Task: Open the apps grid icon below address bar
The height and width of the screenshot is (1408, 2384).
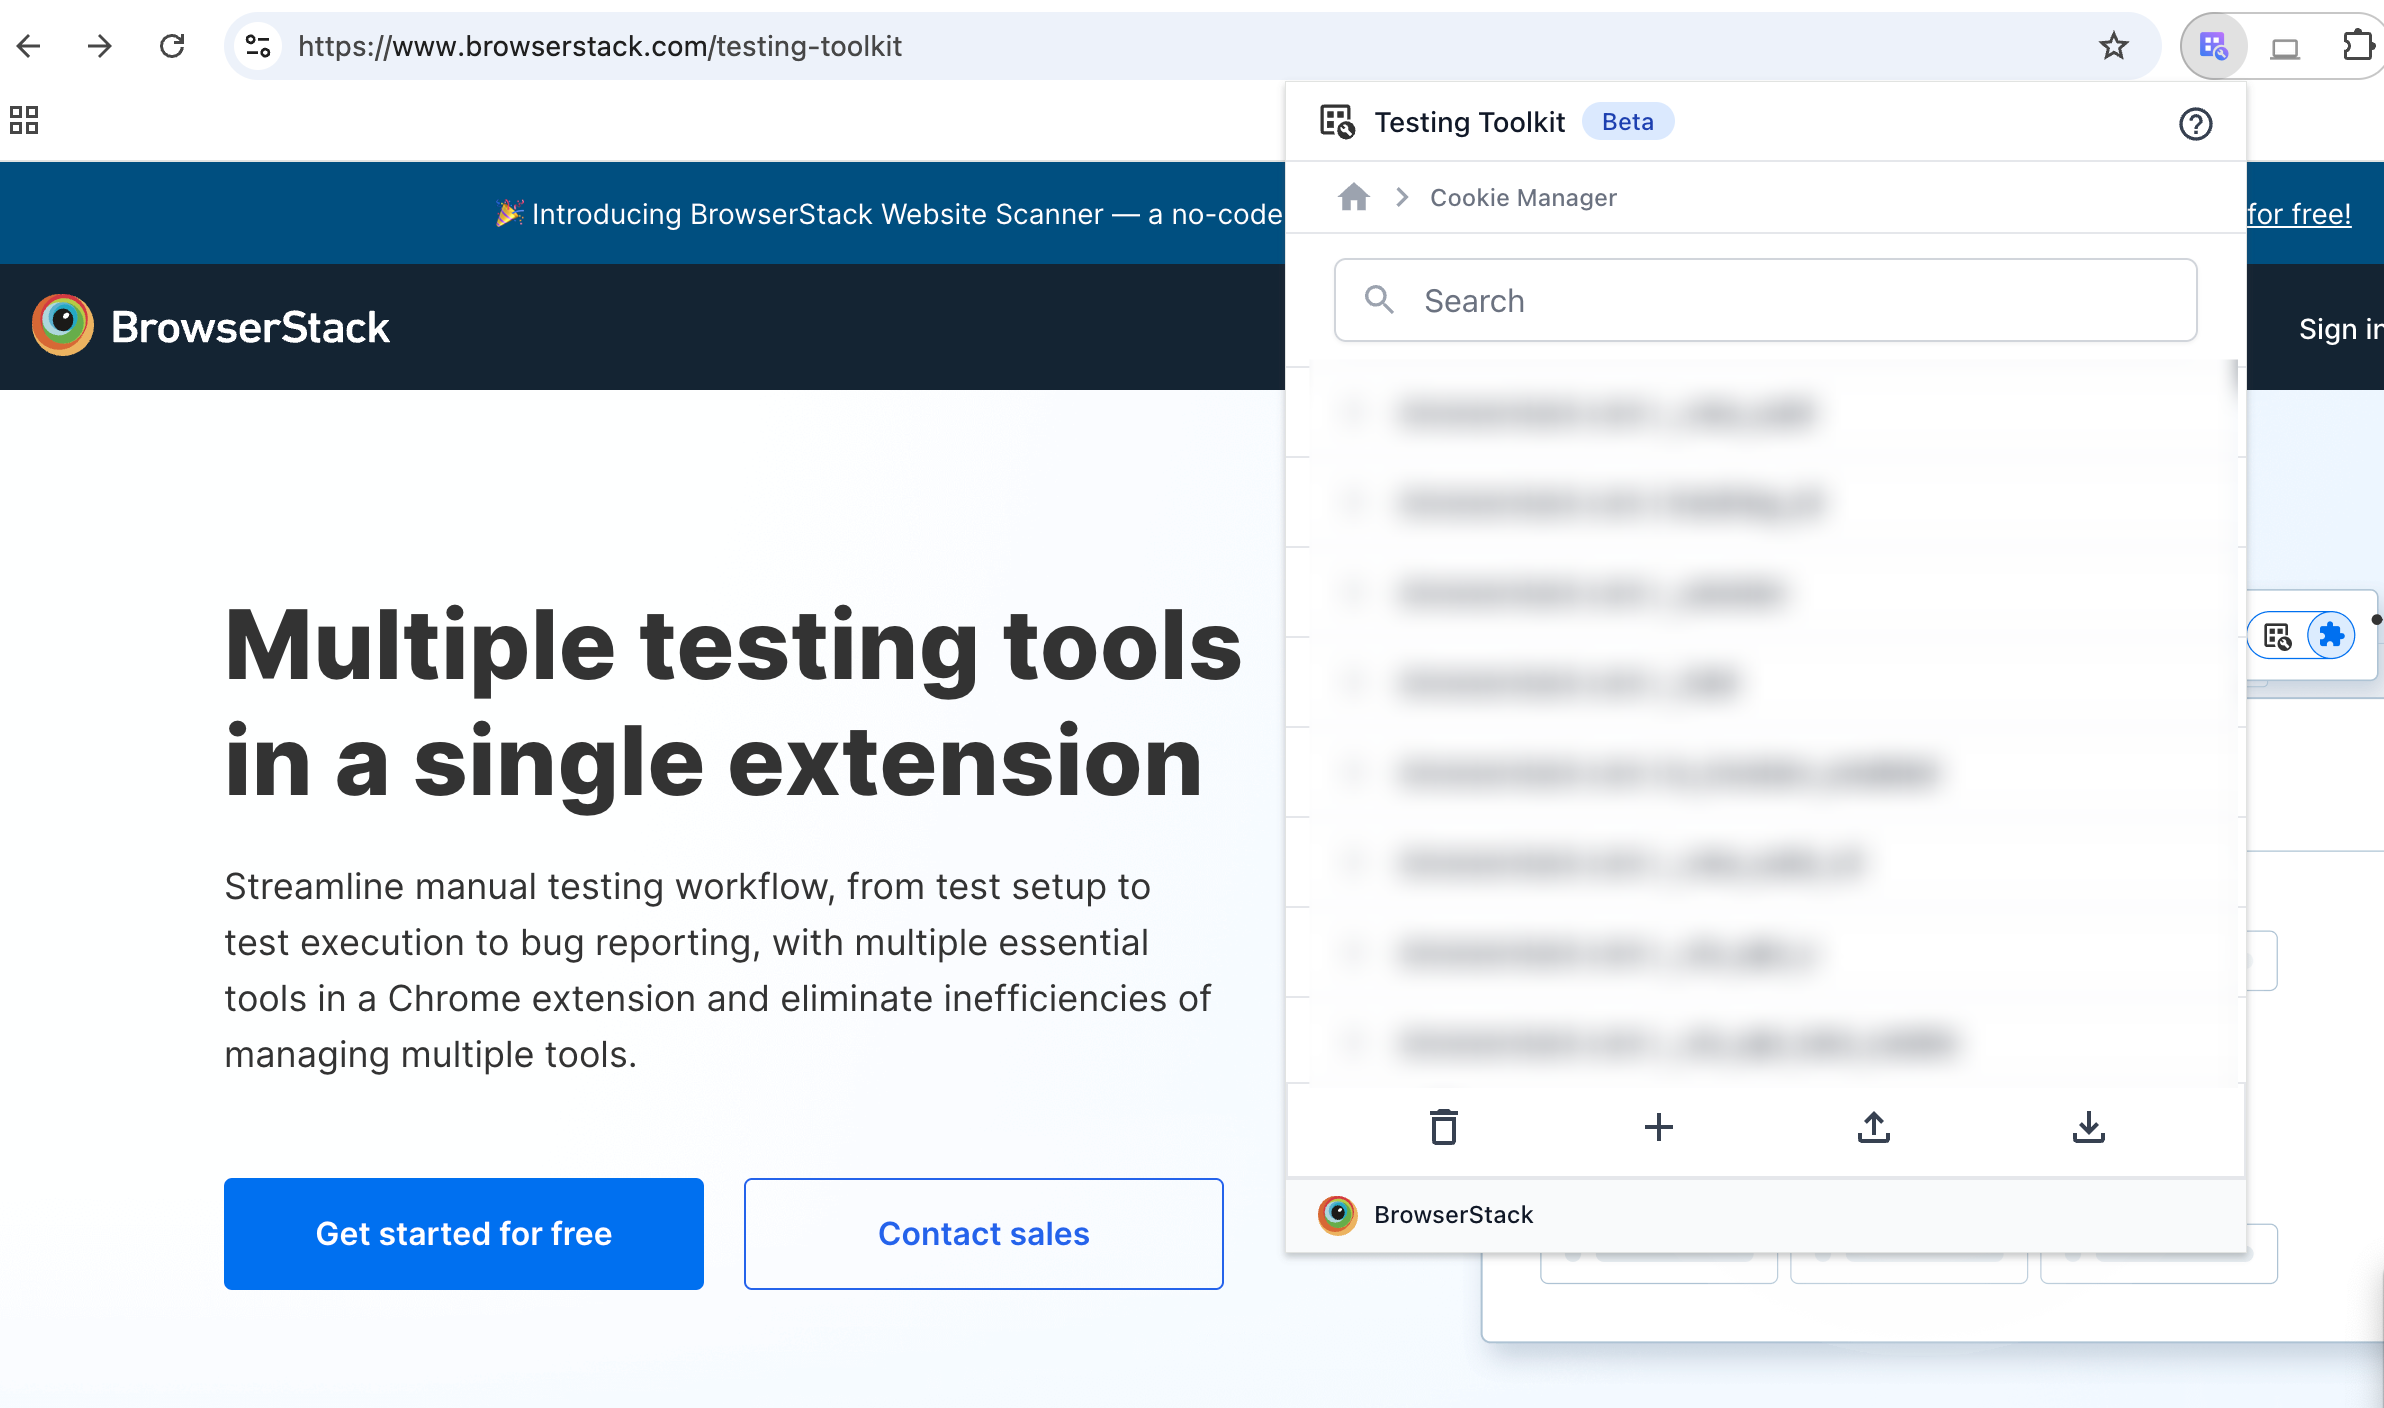Action: (24, 120)
